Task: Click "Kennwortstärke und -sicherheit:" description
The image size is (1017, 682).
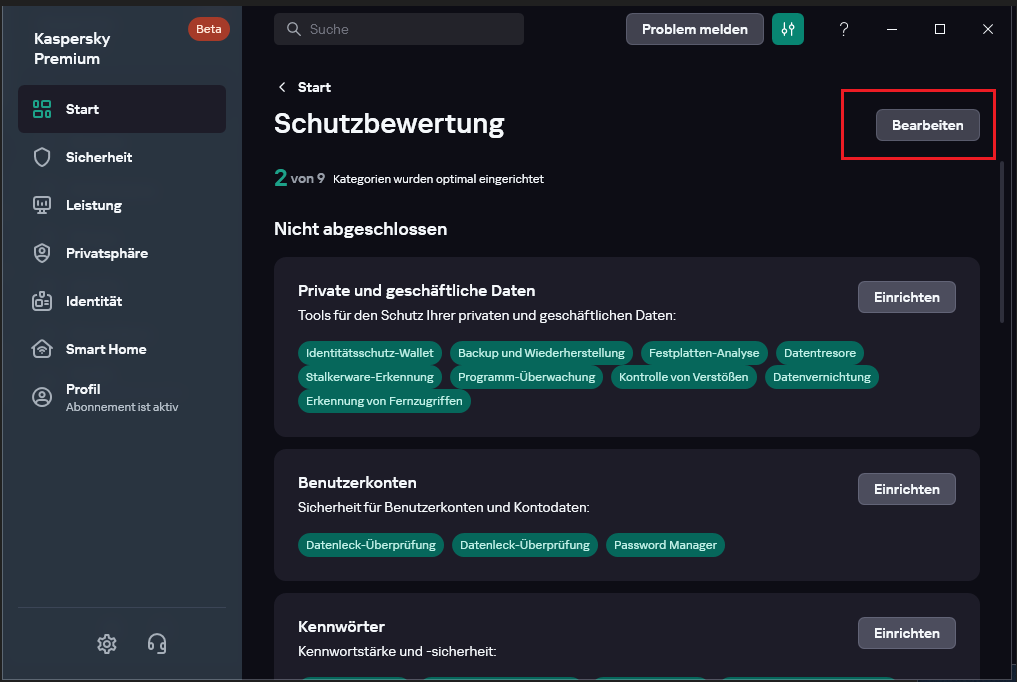Action: 397,651
